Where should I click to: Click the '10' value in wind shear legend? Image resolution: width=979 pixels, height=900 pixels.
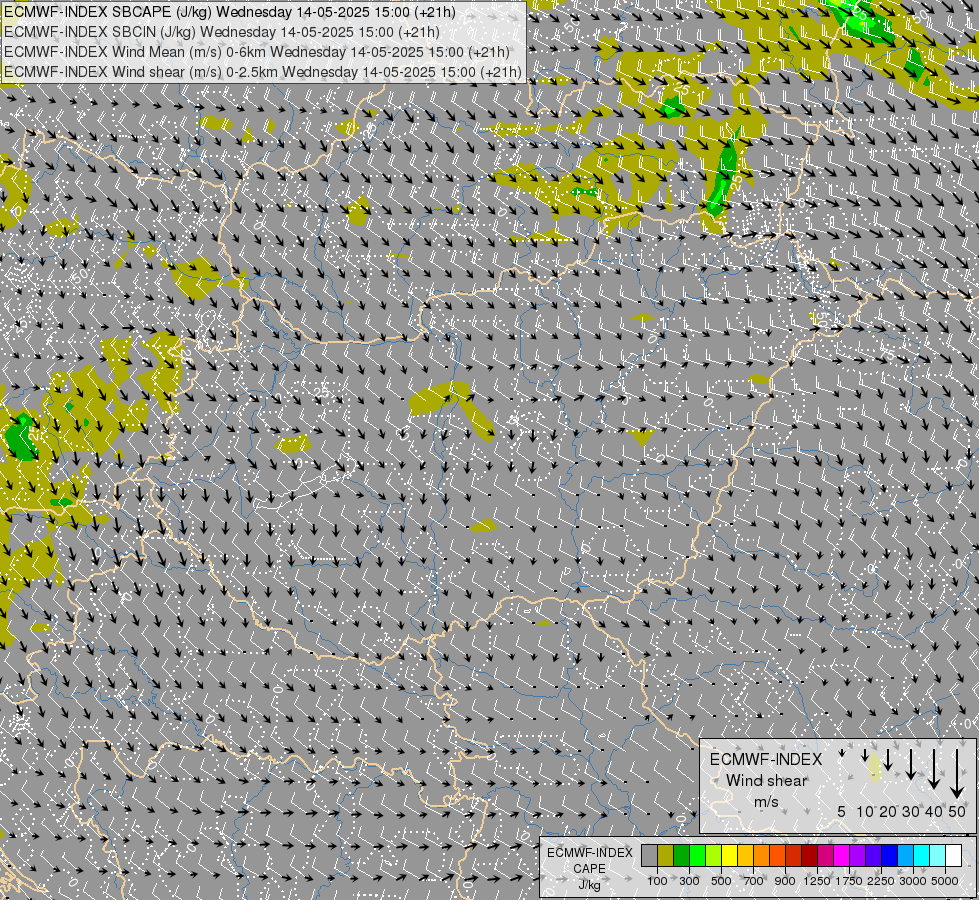click(x=865, y=811)
